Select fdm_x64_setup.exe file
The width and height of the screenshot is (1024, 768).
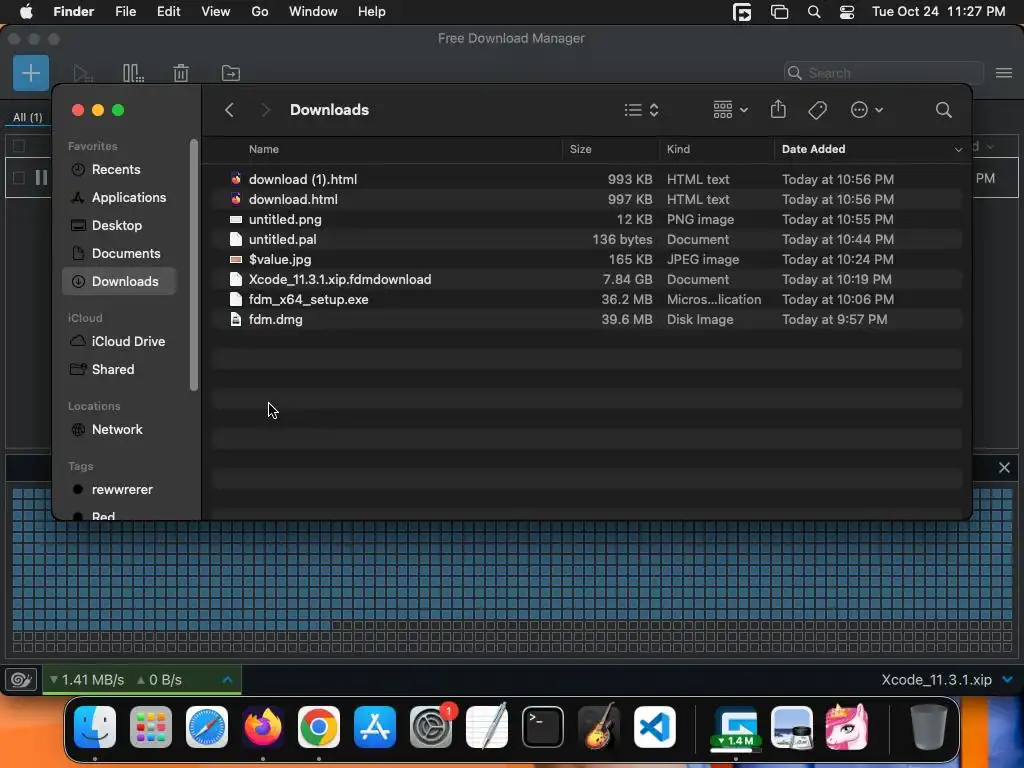pyautogui.click(x=586, y=300)
